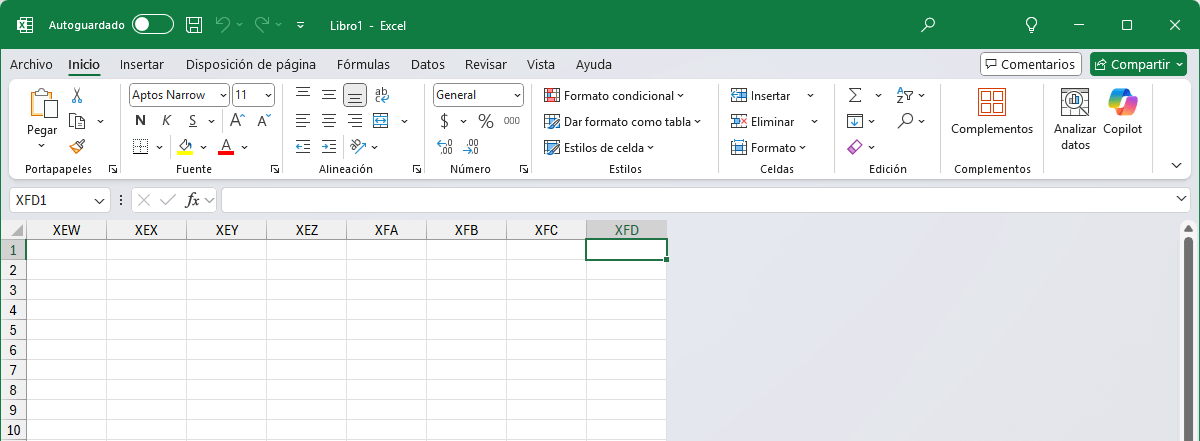Expand the formula bar
The height and width of the screenshot is (441, 1200).
(x=1182, y=200)
